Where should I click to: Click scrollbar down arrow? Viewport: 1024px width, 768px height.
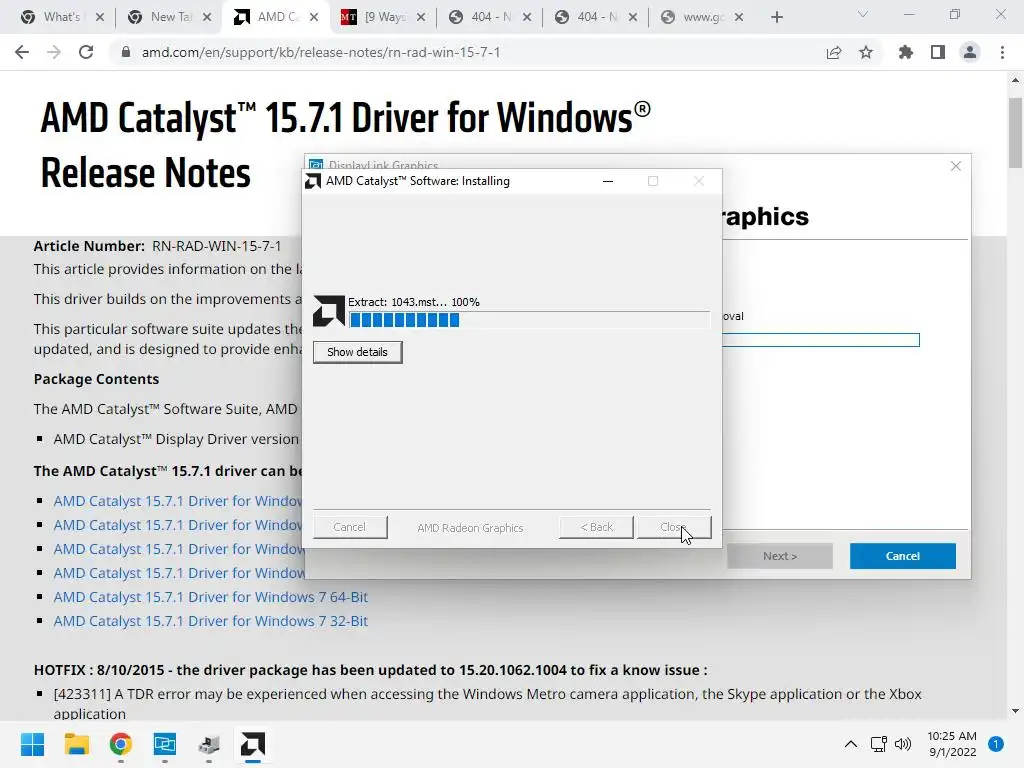(1015, 711)
